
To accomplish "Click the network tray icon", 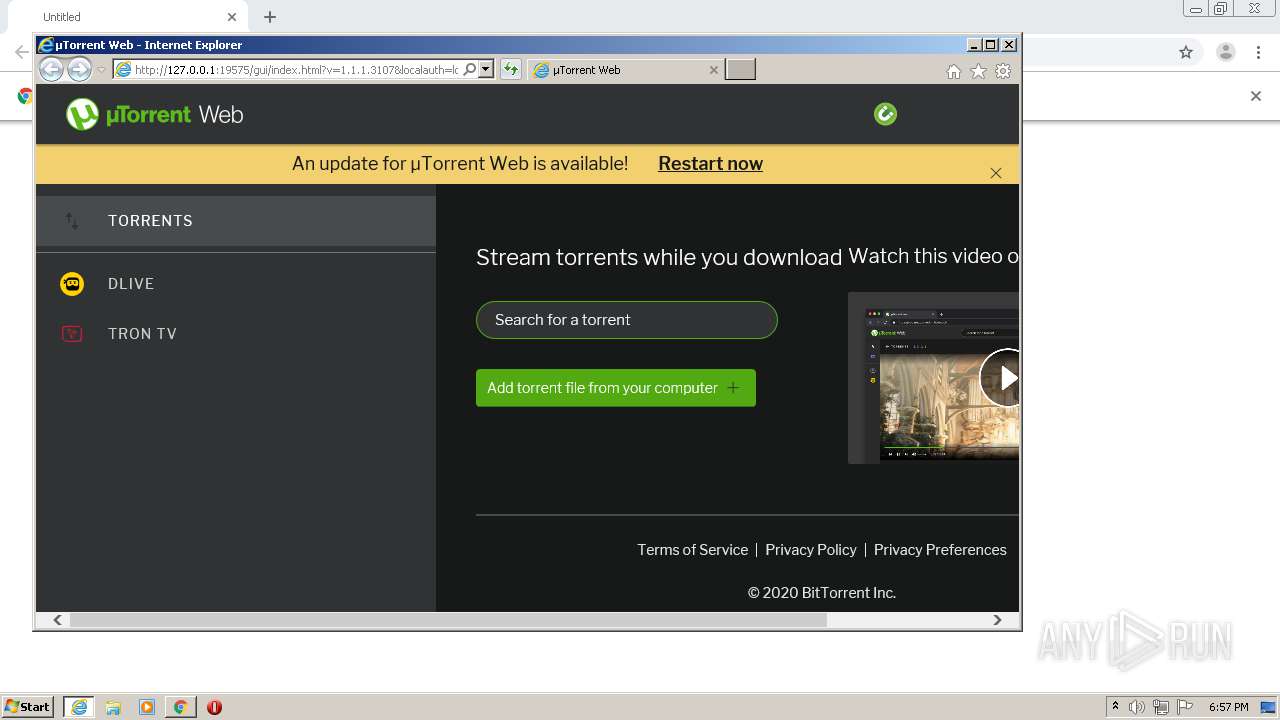I will click(1161, 707).
